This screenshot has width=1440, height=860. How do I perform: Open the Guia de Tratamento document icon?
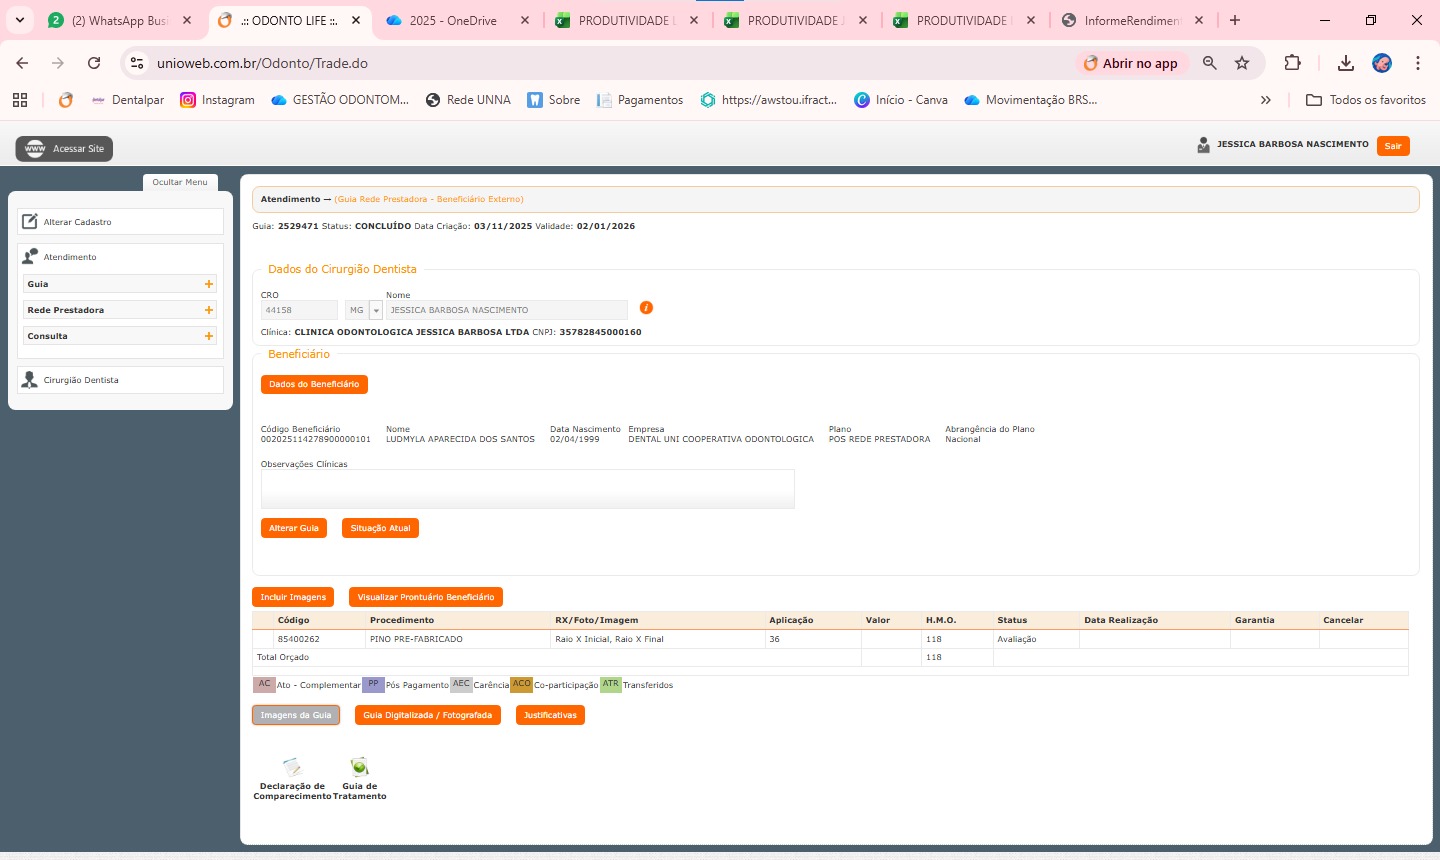pyautogui.click(x=359, y=767)
